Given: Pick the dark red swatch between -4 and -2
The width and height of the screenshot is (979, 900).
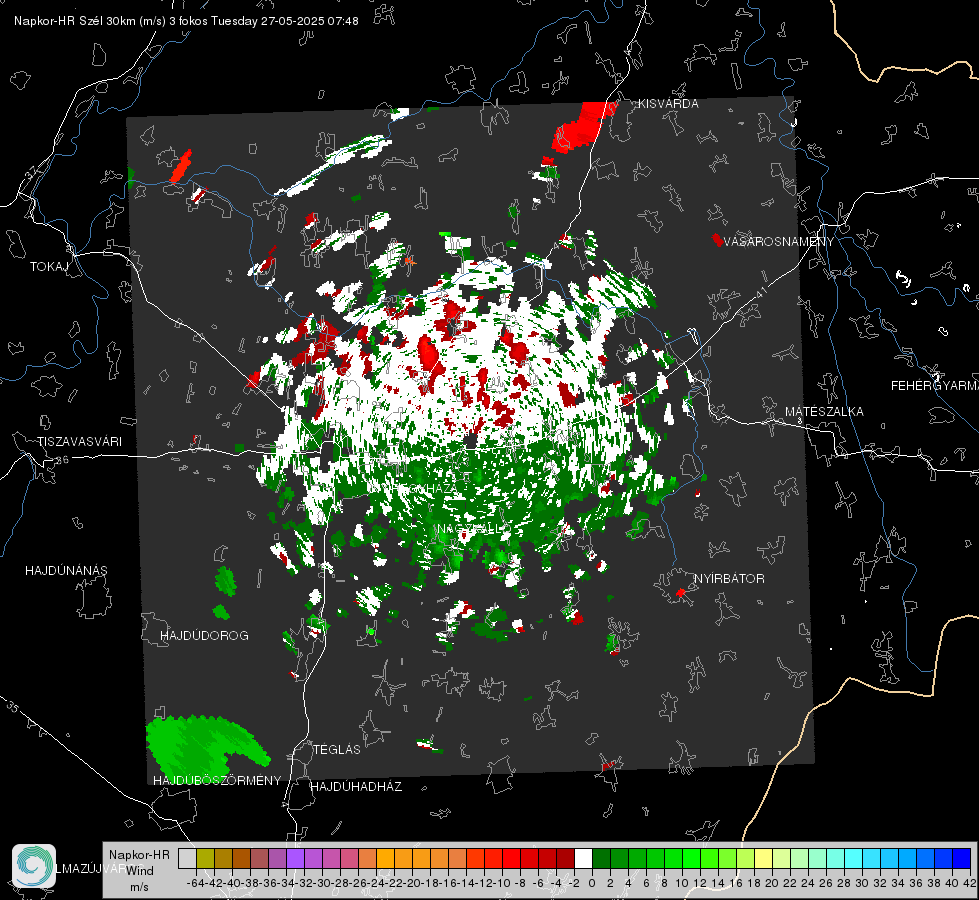Looking at the screenshot, I should [x=565, y=858].
